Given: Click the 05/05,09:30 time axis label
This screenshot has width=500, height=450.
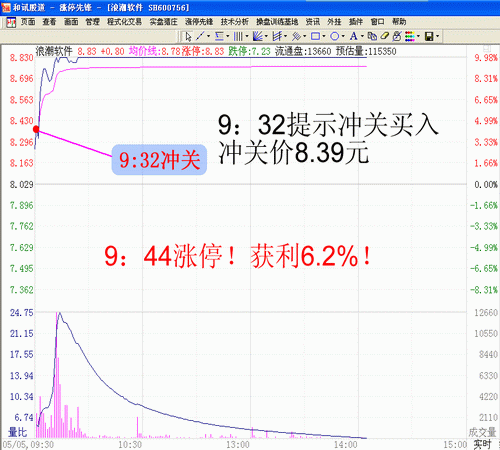Looking at the screenshot, I should 28,445.
